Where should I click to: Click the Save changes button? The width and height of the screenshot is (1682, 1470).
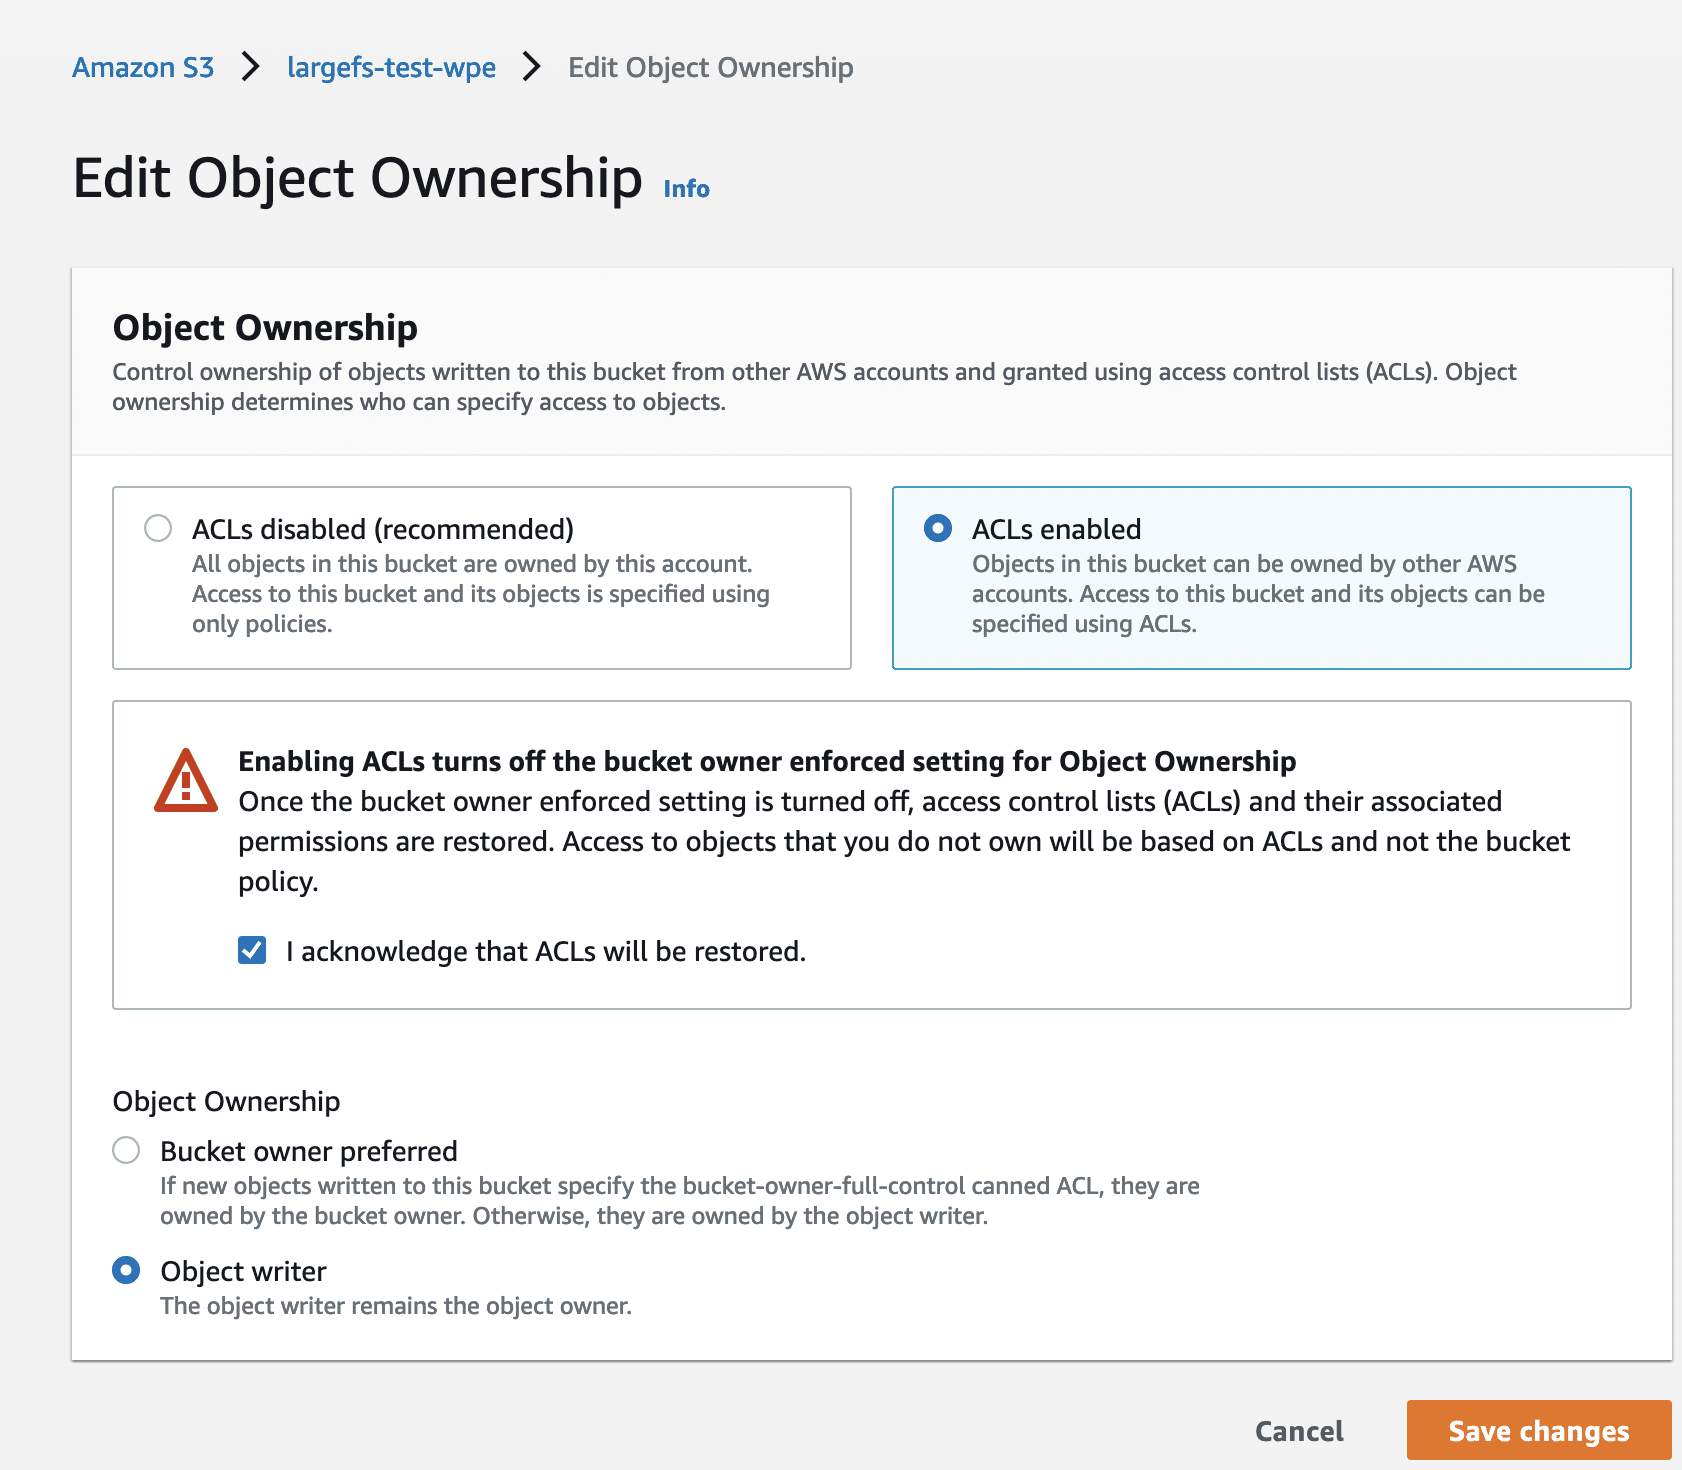(1538, 1431)
